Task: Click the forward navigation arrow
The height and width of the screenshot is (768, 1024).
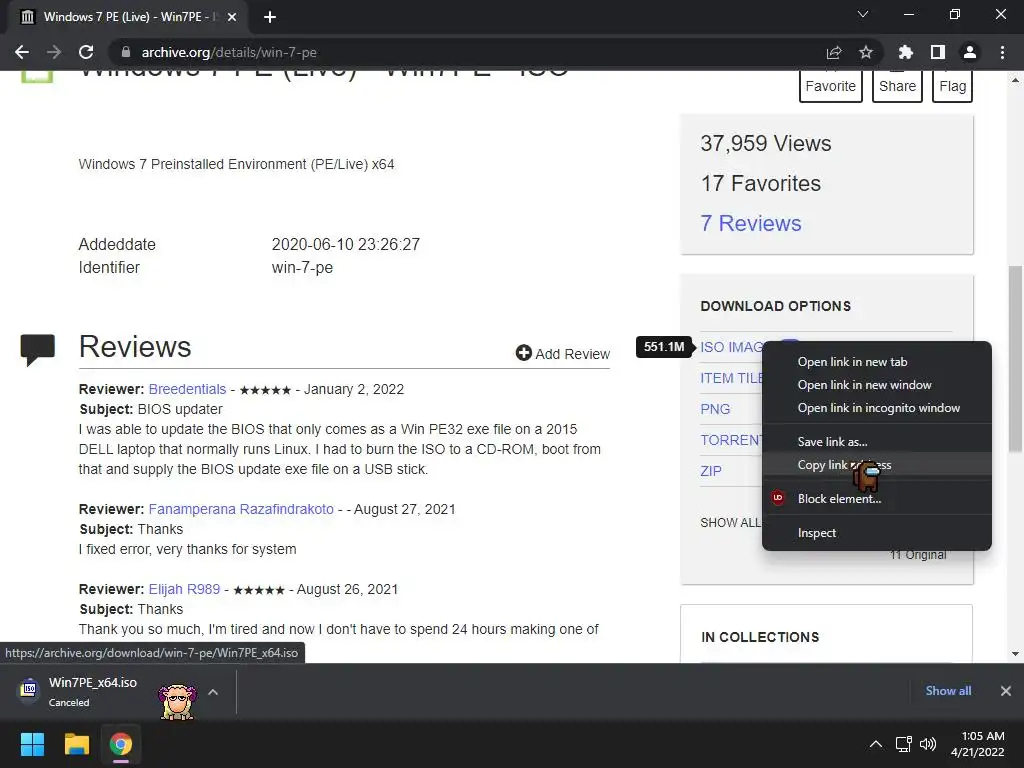Action: [x=54, y=52]
